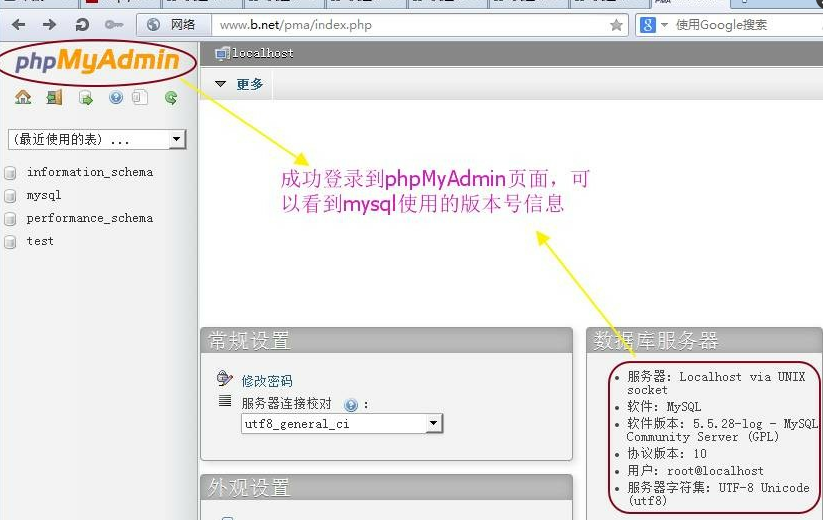This screenshot has width=823, height=520.
Task: Click the 服务器字符集 UTF-8 Unicode entry
Action: tap(718, 494)
